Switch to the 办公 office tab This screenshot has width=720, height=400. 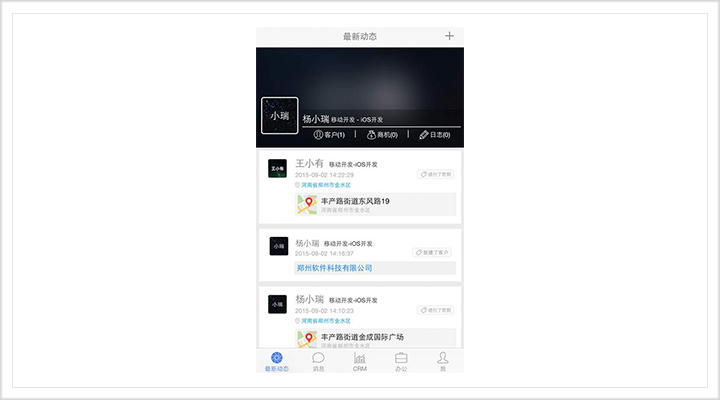[x=401, y=361]
